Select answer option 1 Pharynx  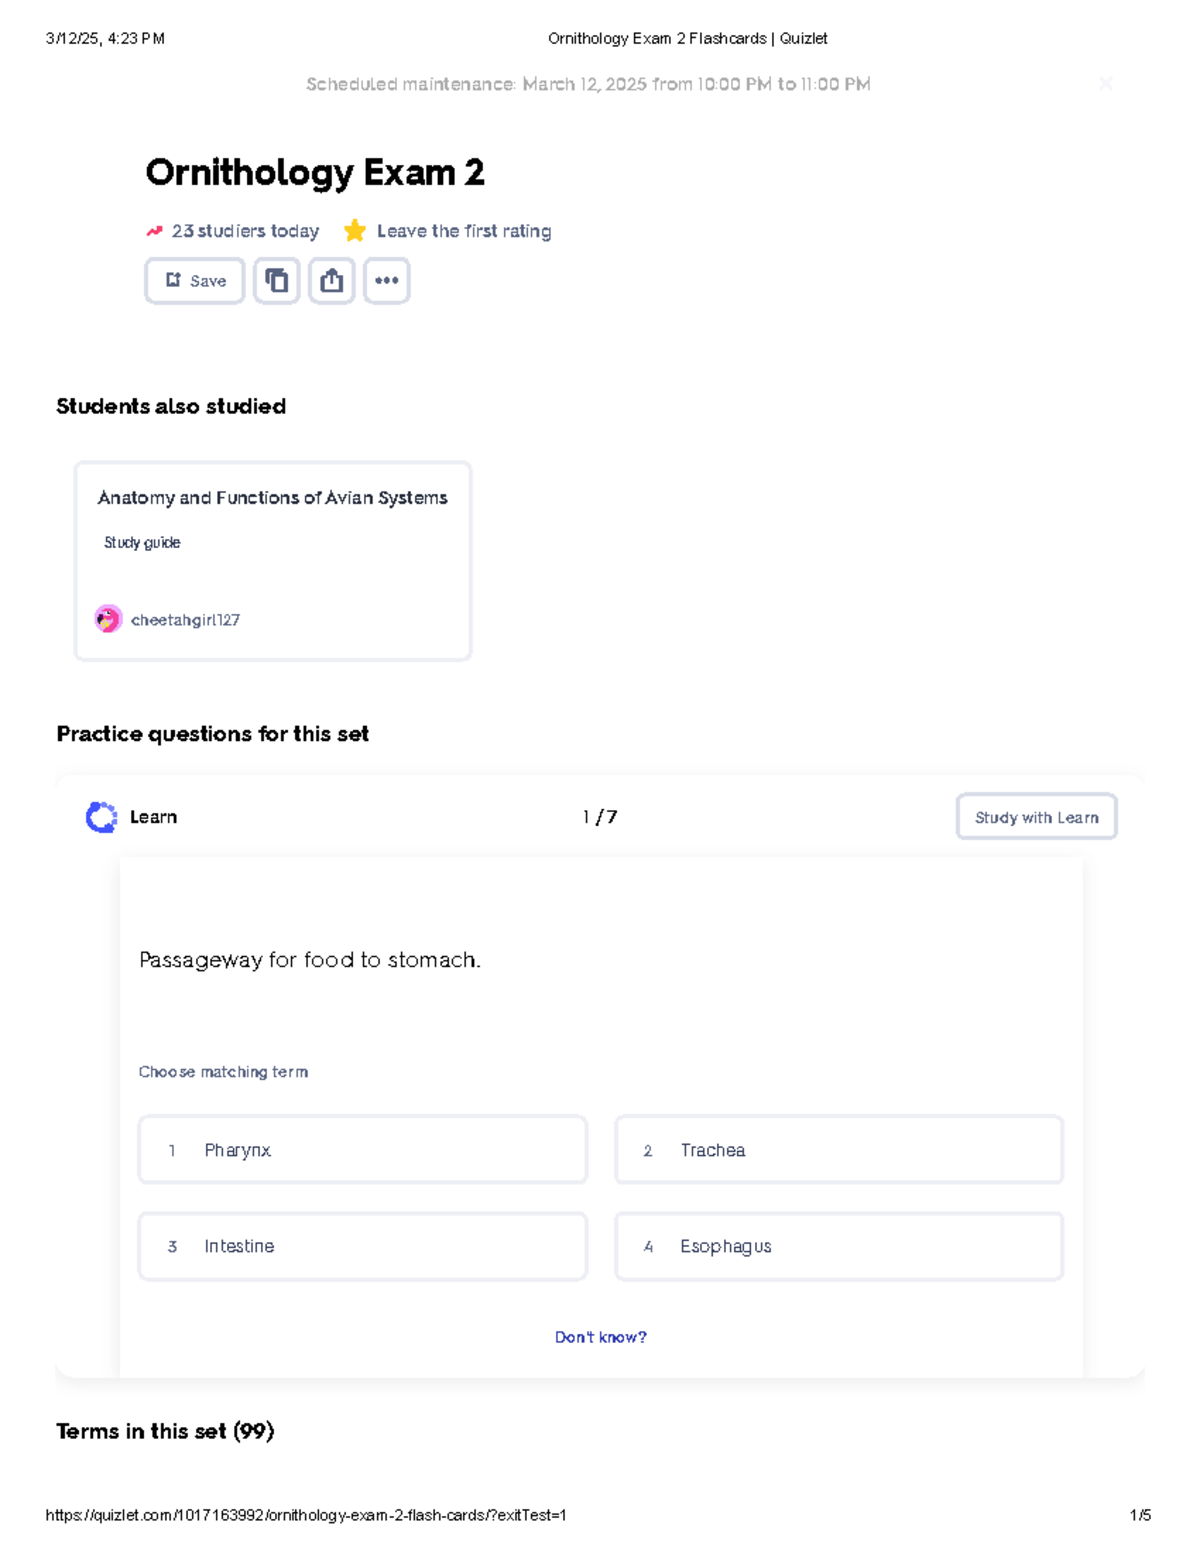(362, 1150)
